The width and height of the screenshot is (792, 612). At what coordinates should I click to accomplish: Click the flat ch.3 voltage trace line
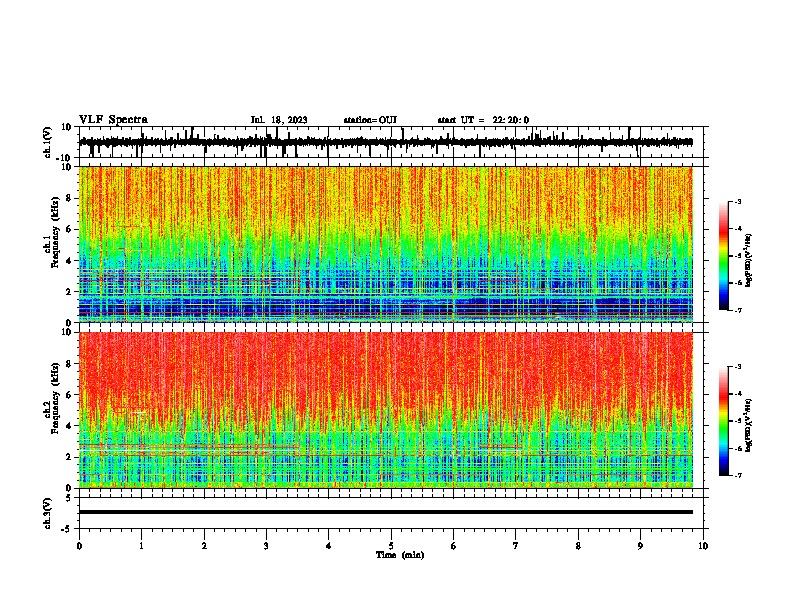coord(385,512)
